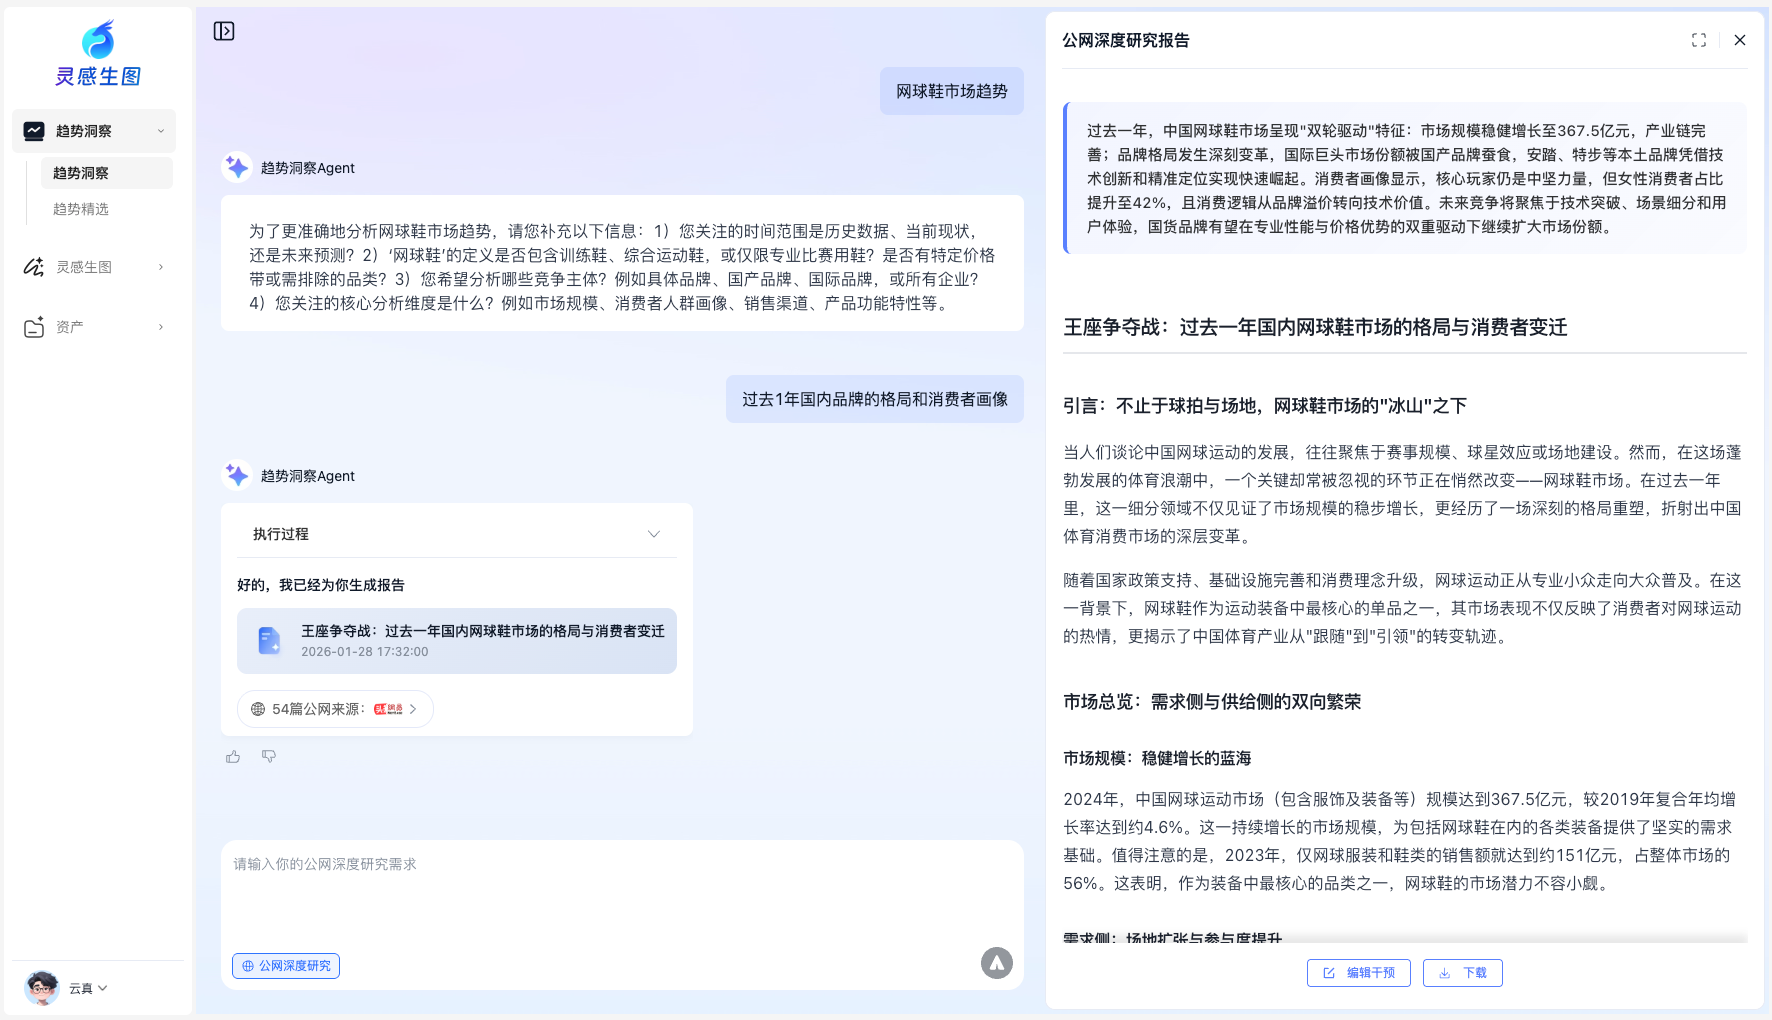The width and height of the screenshot is (1772, 1020).
Task: Click the 公网深度研究报告 panel title
Action: [x=1126, y=40]
